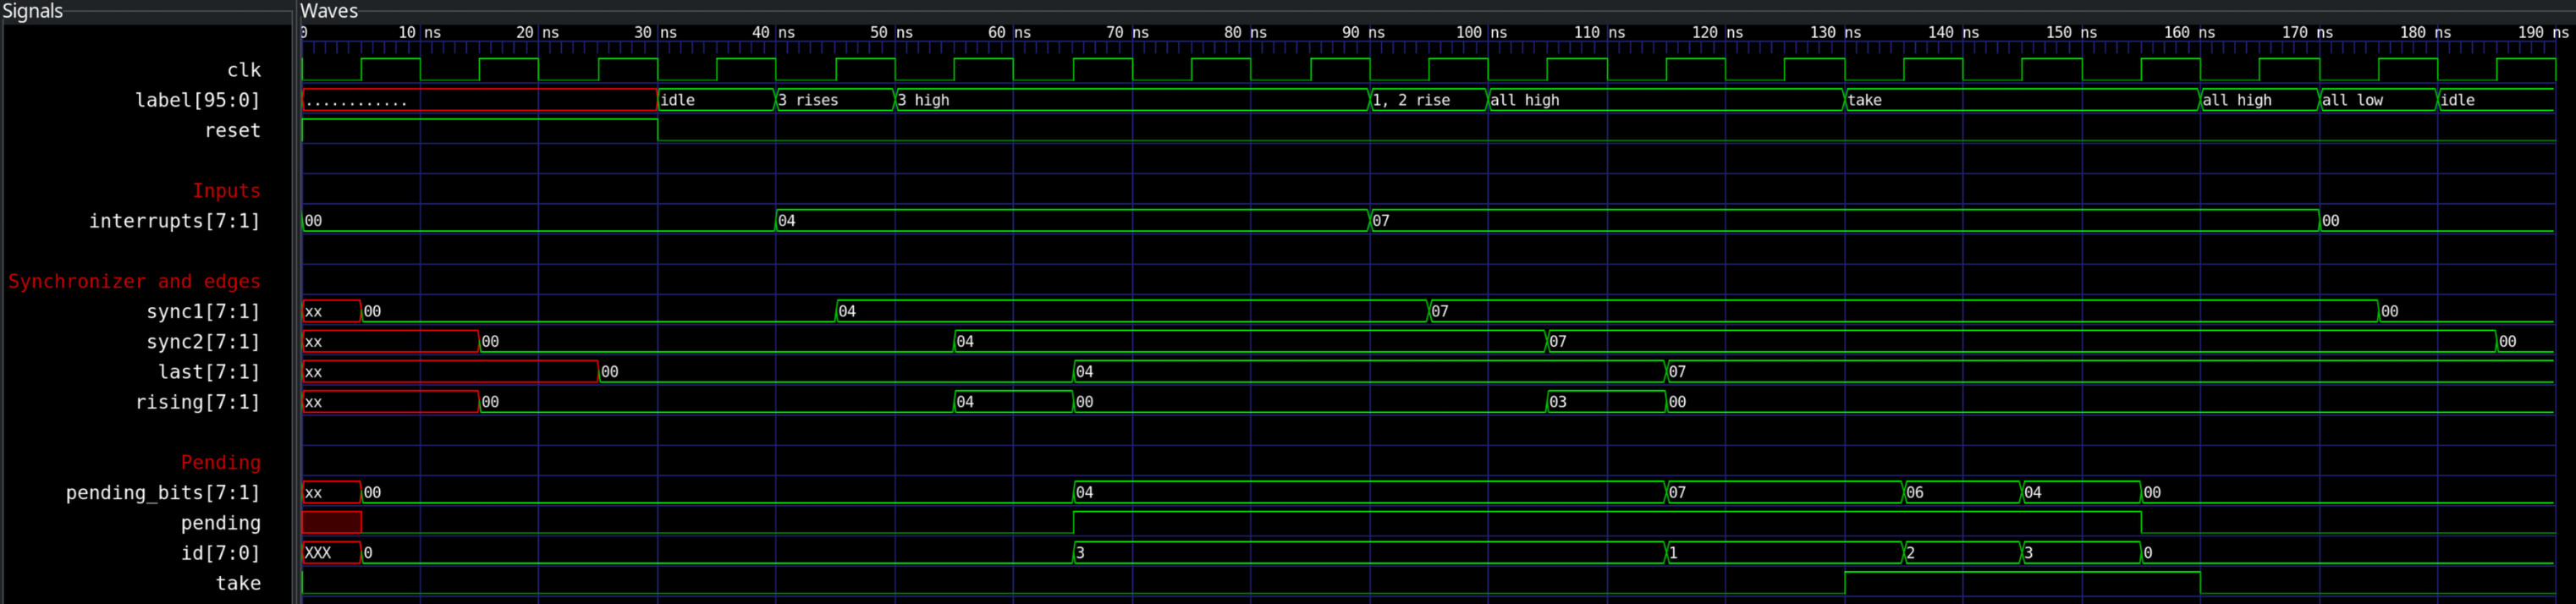2576x604 pixels.
Task: Click the Synchronizer and edges group label
Action: [134, 281]
